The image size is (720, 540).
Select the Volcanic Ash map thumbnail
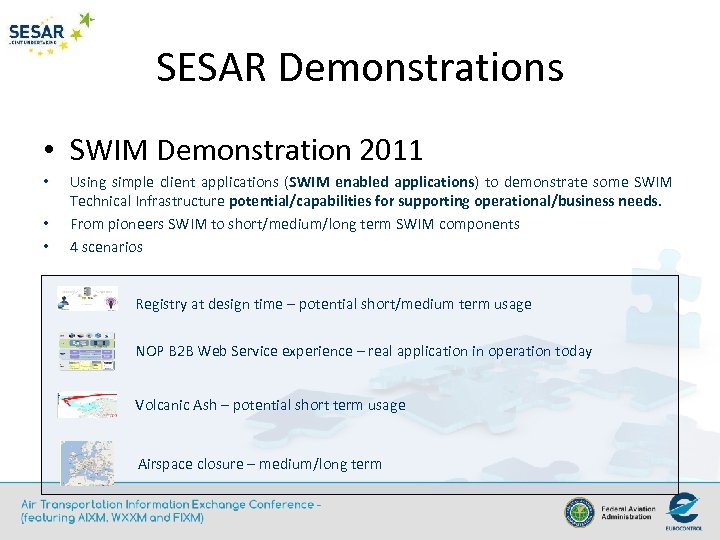[87, 405]
